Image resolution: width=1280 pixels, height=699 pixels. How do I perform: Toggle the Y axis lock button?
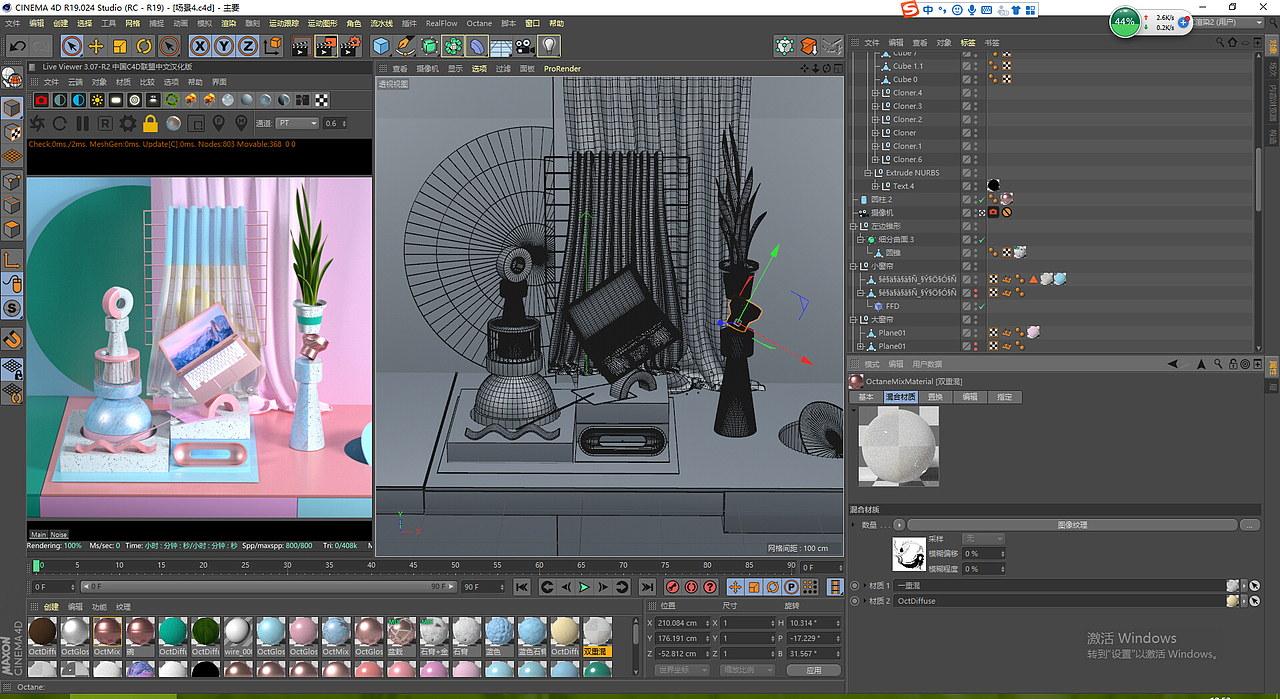click(x=223, y=46)
